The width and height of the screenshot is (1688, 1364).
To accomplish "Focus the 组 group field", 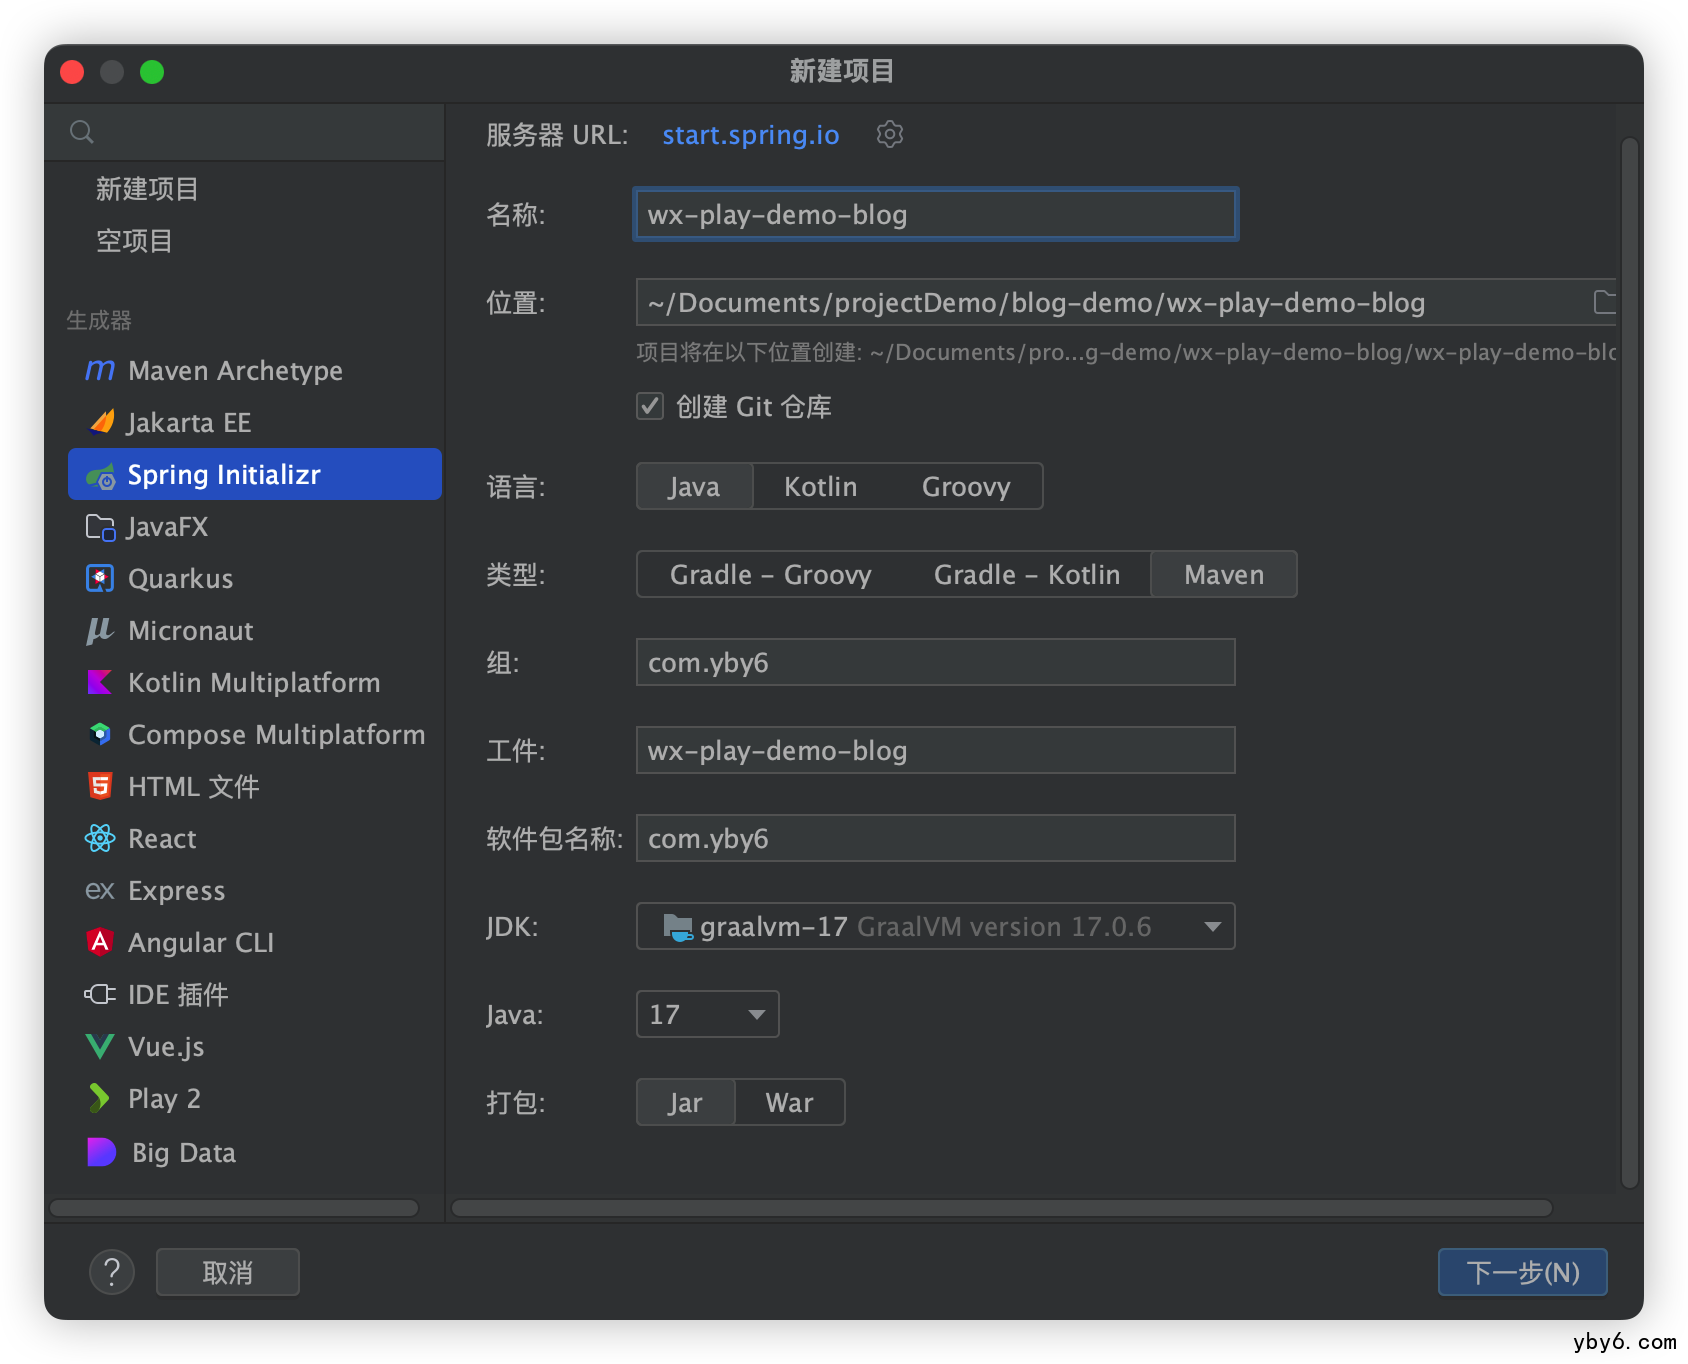I will coord(936,662).
